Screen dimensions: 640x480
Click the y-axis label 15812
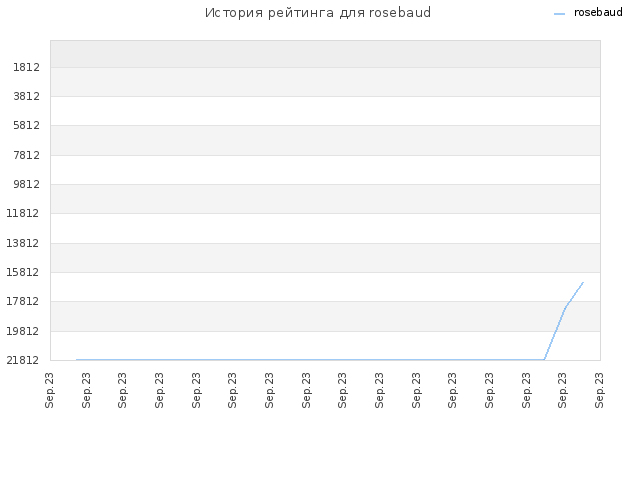(23, 272)
